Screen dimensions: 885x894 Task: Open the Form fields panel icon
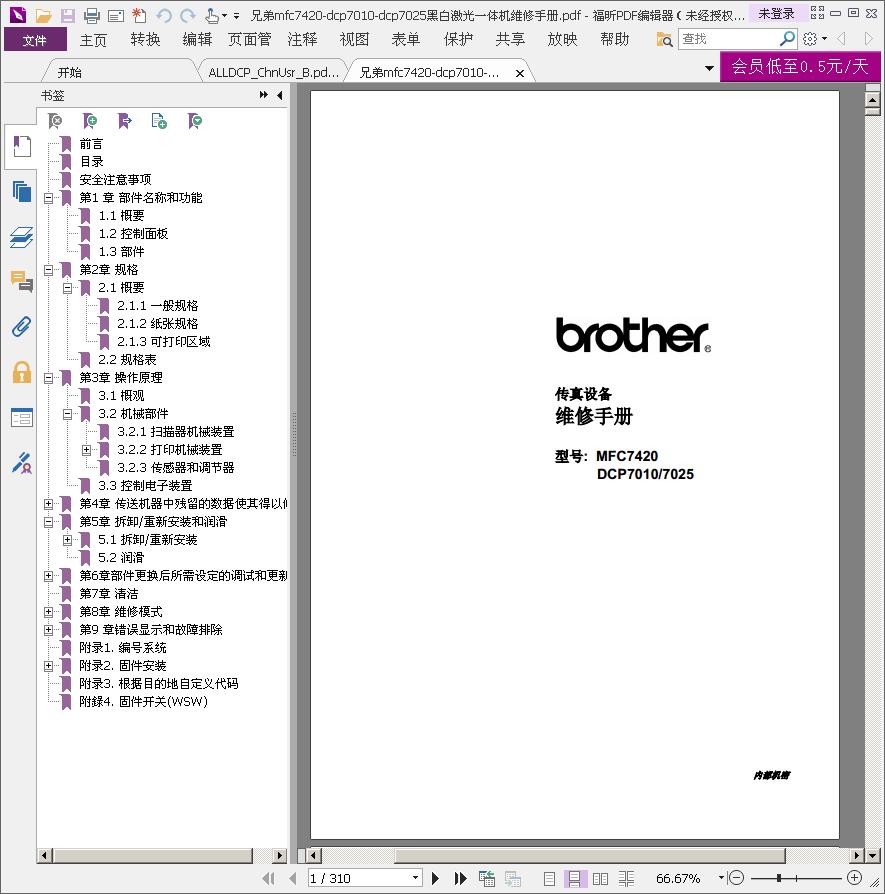[x=22, y=417]
